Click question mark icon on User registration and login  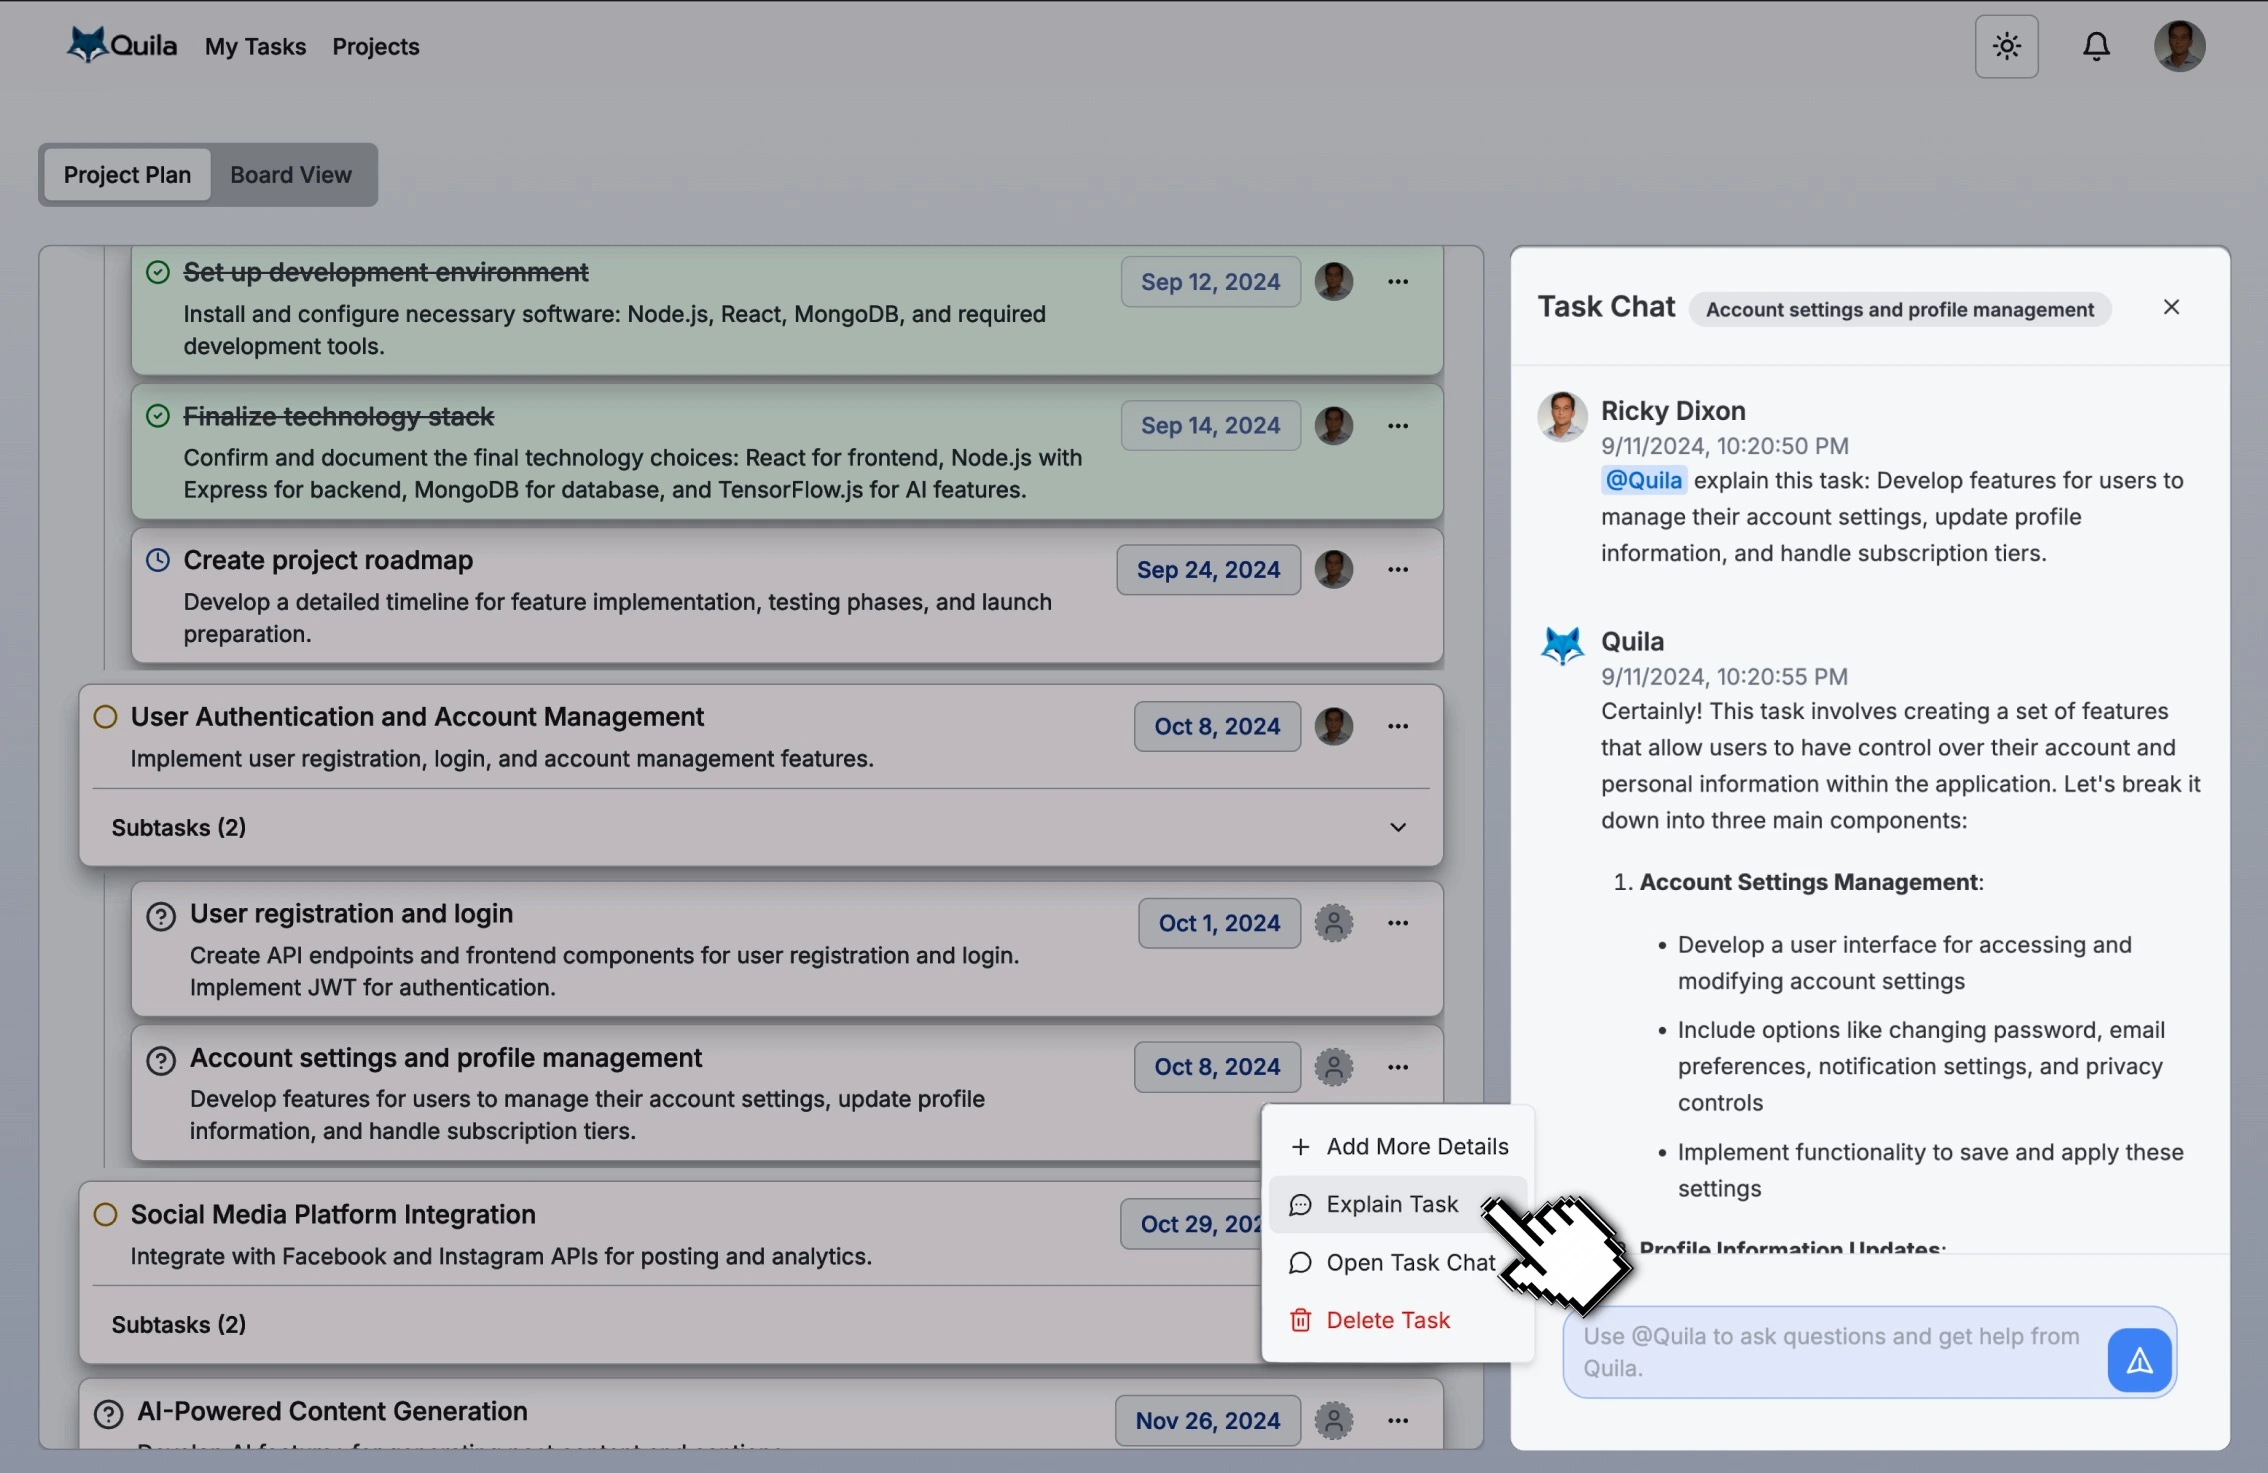[x=161, y=915]
